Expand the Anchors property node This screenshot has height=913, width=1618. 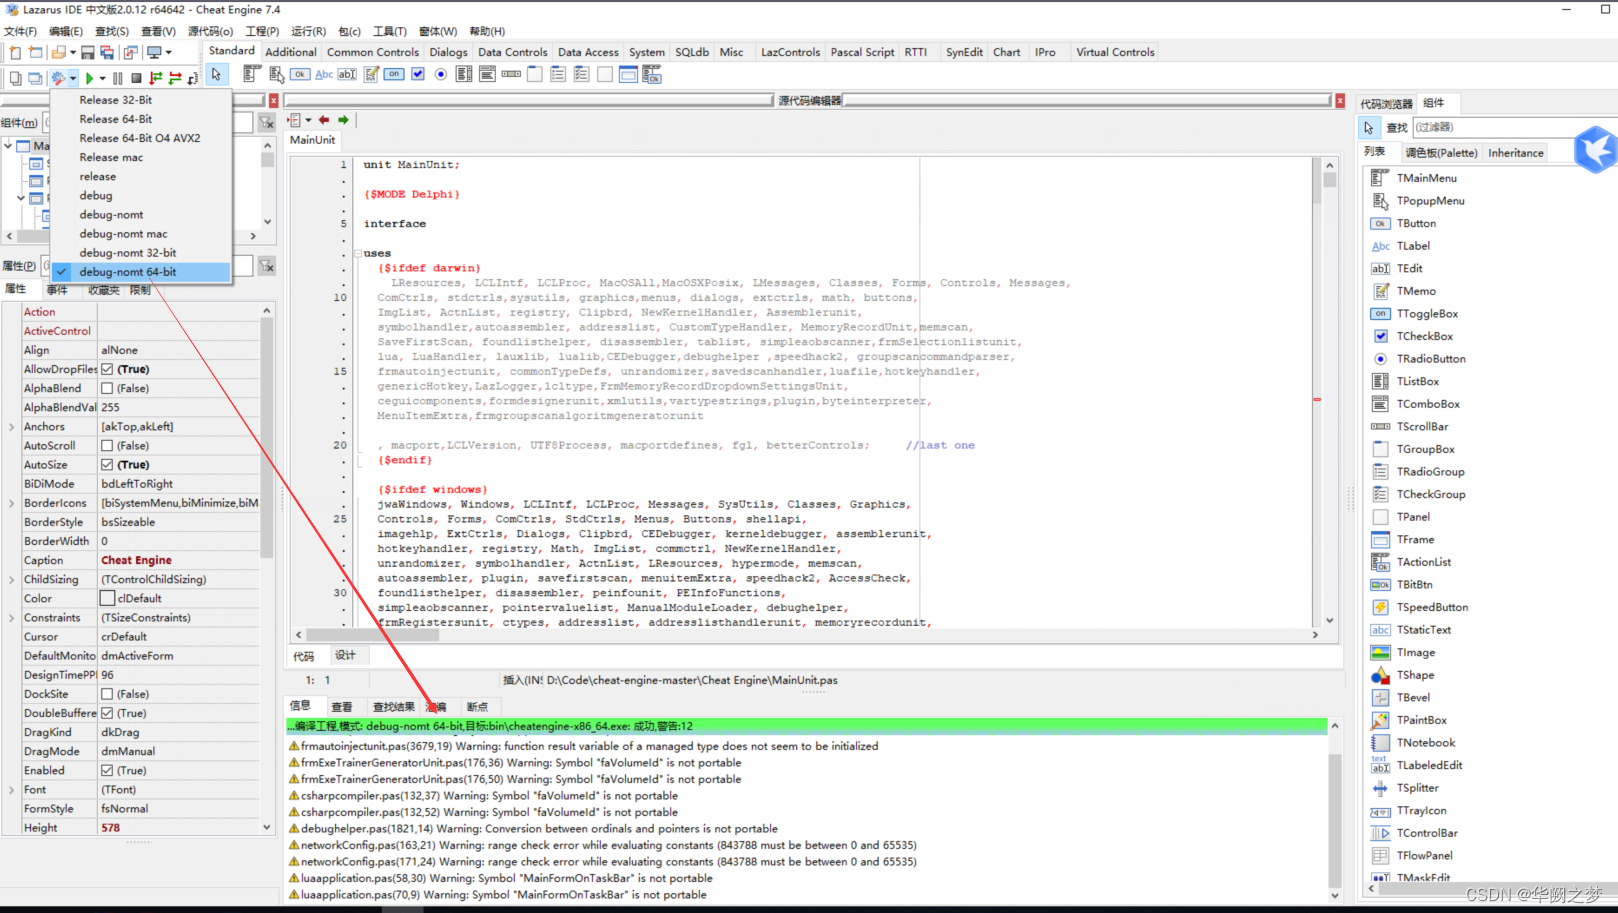[x=12, y=427]
